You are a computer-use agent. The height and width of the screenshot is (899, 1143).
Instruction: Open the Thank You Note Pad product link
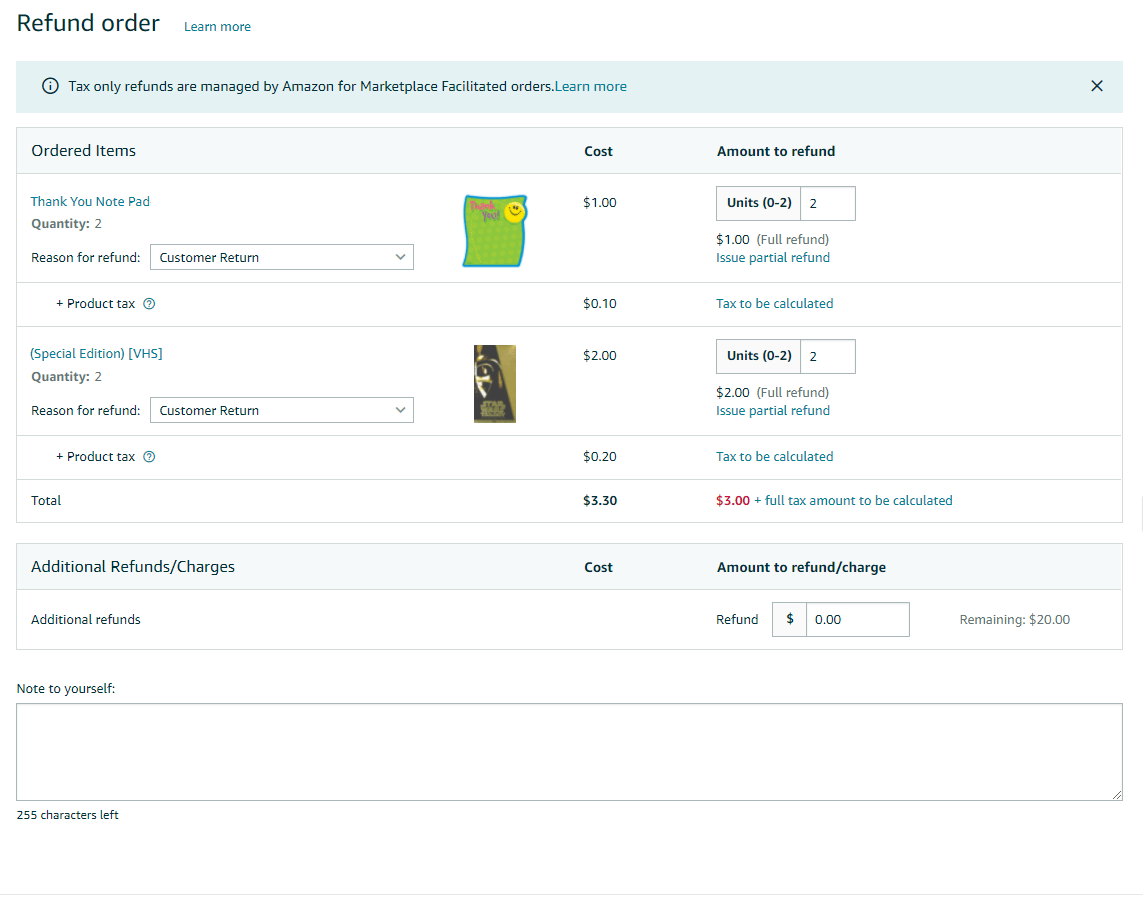tap(90, 202)
